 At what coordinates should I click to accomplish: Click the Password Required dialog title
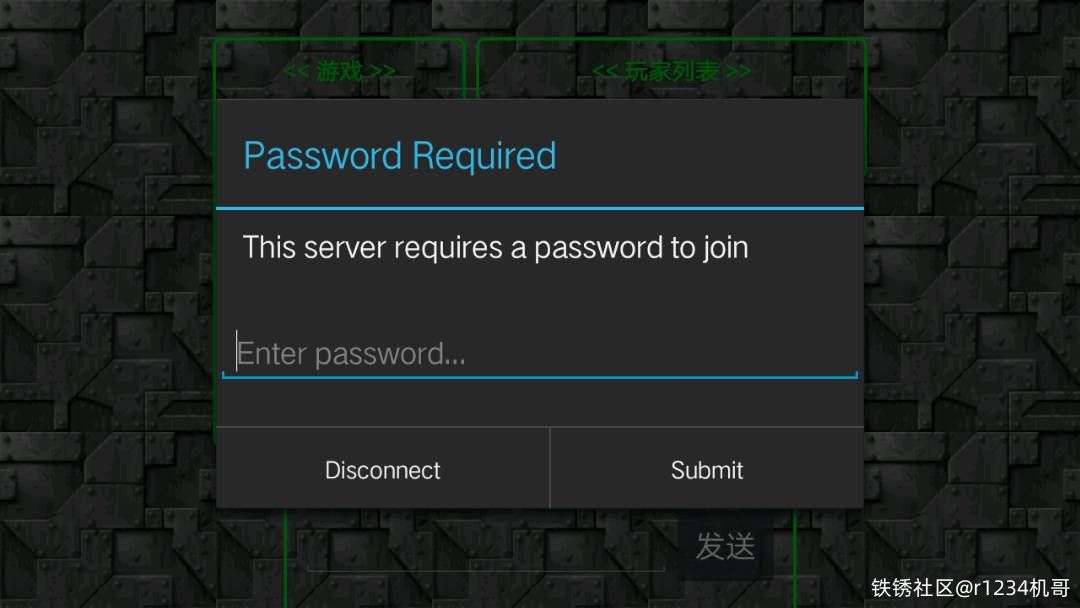click(399, 156)
